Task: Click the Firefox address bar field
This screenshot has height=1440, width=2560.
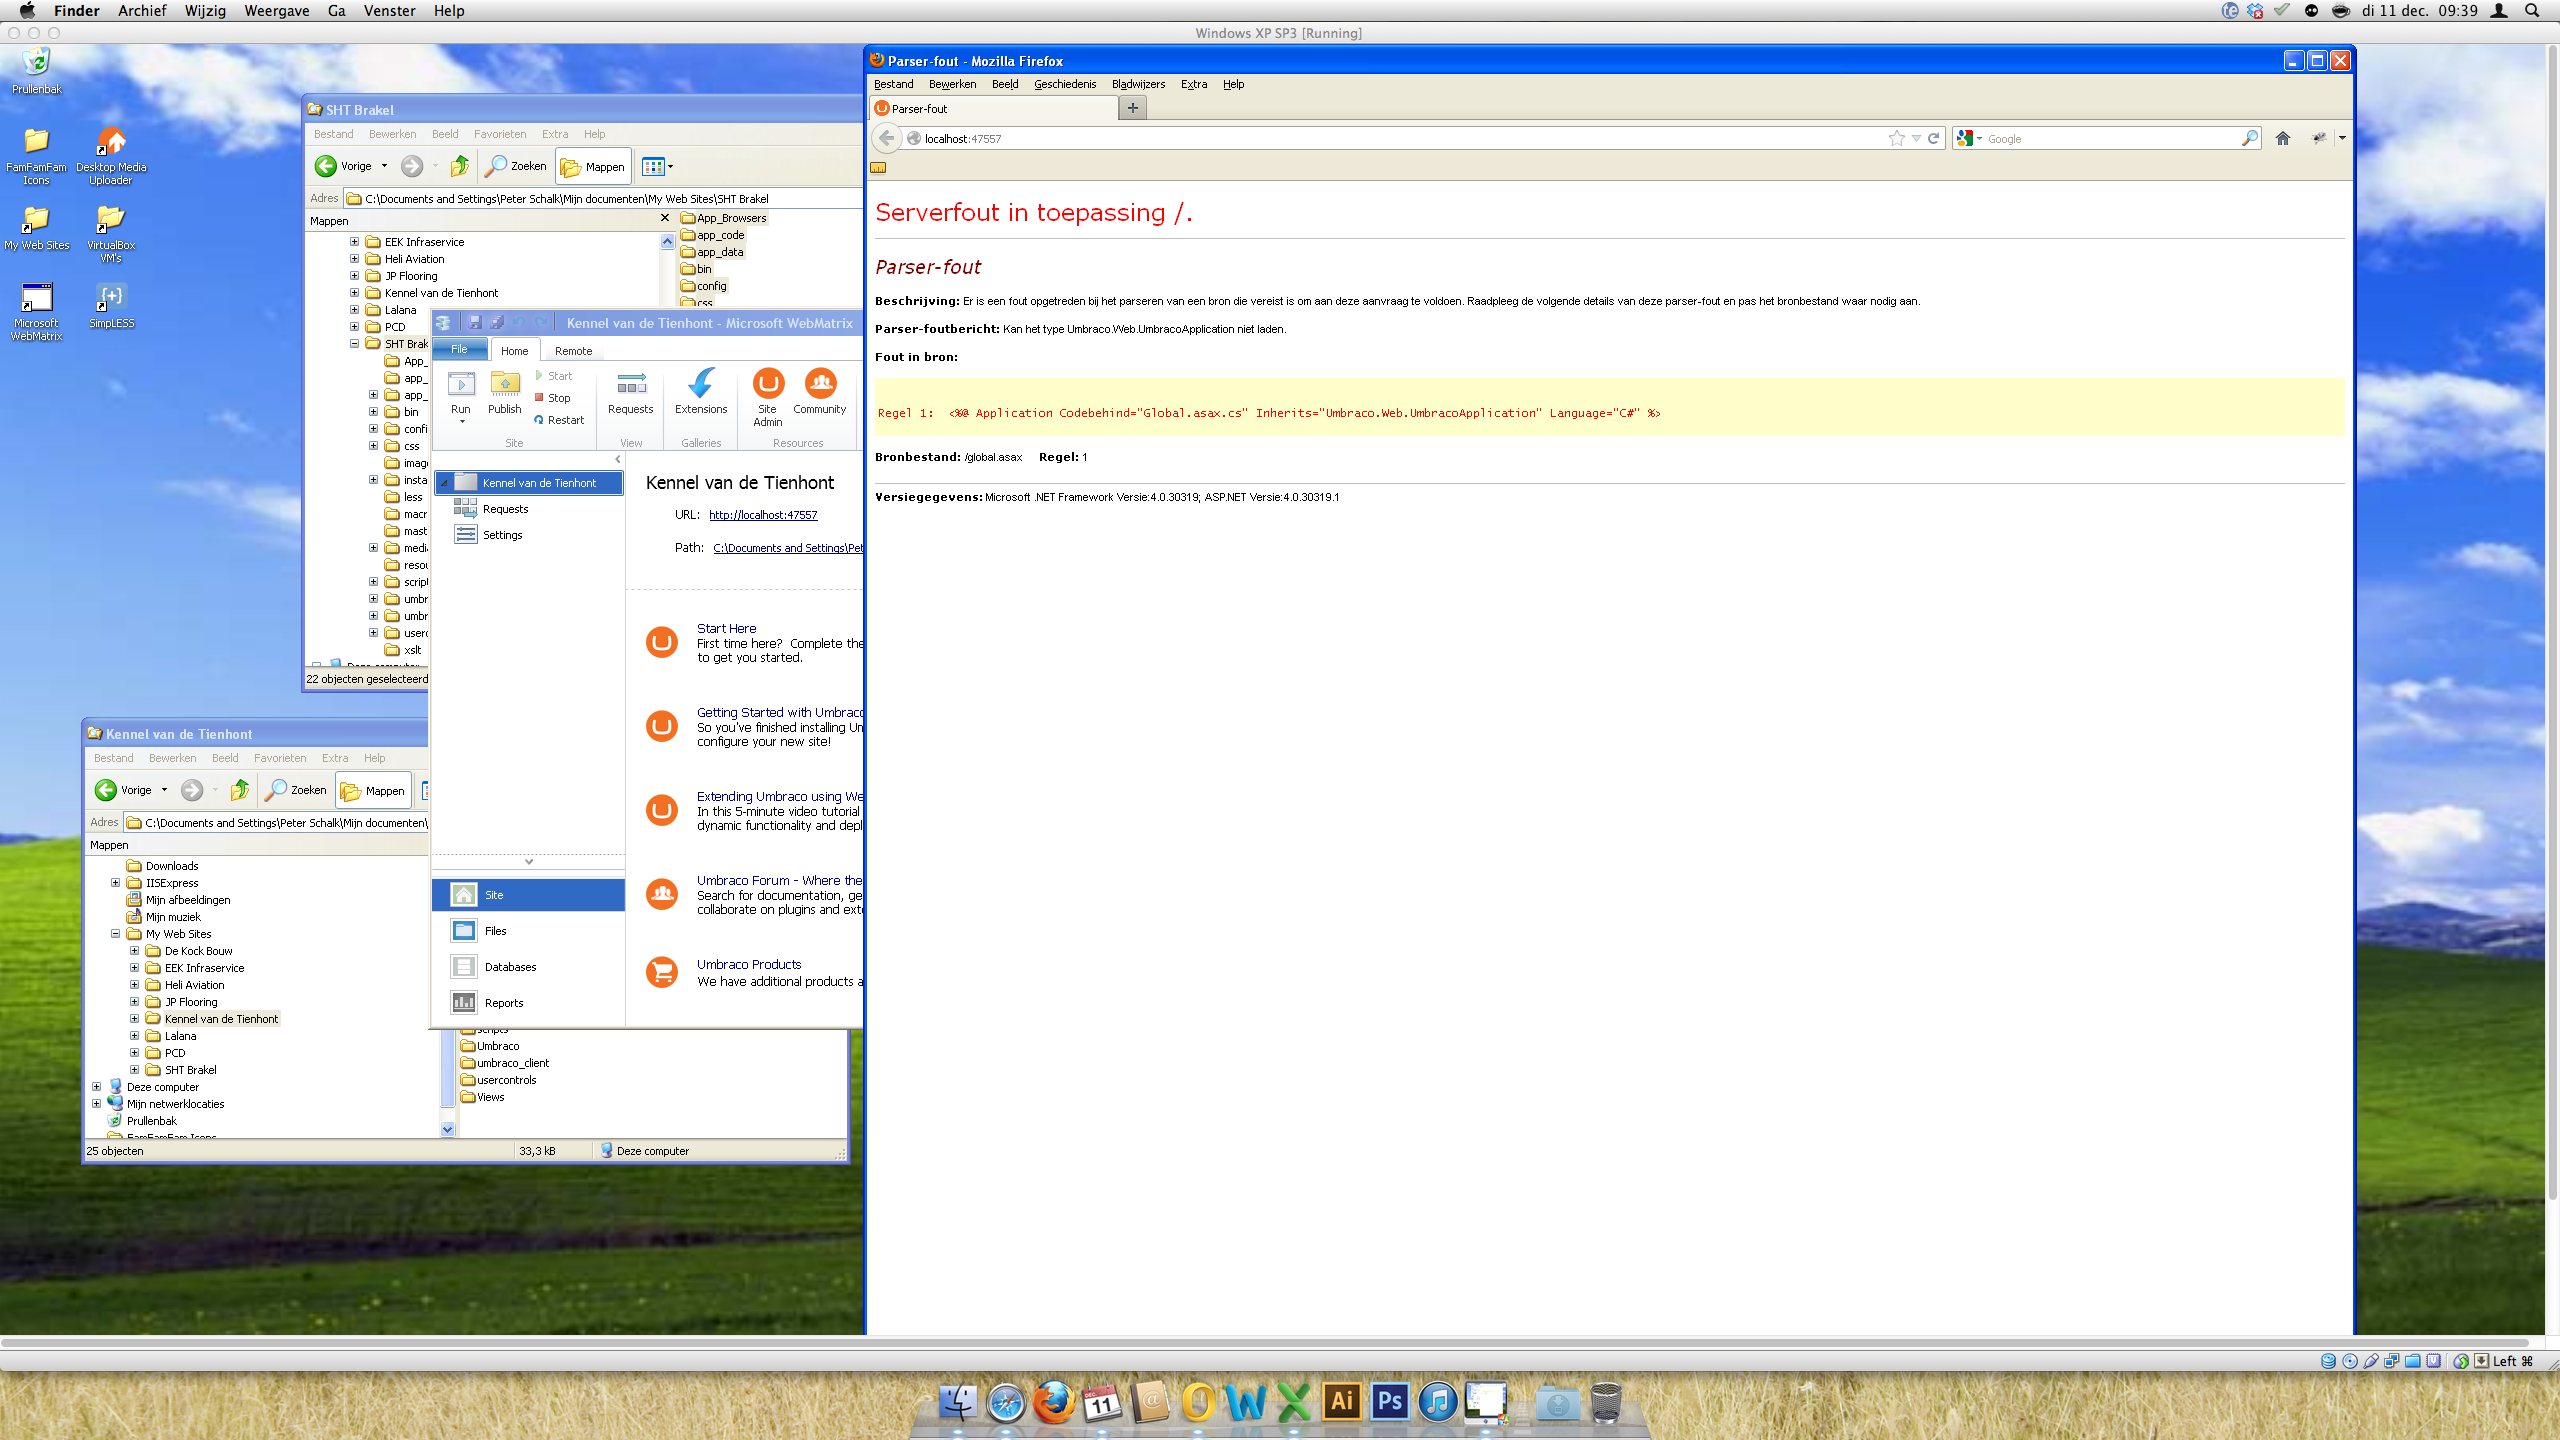Action: [1400, 139]
